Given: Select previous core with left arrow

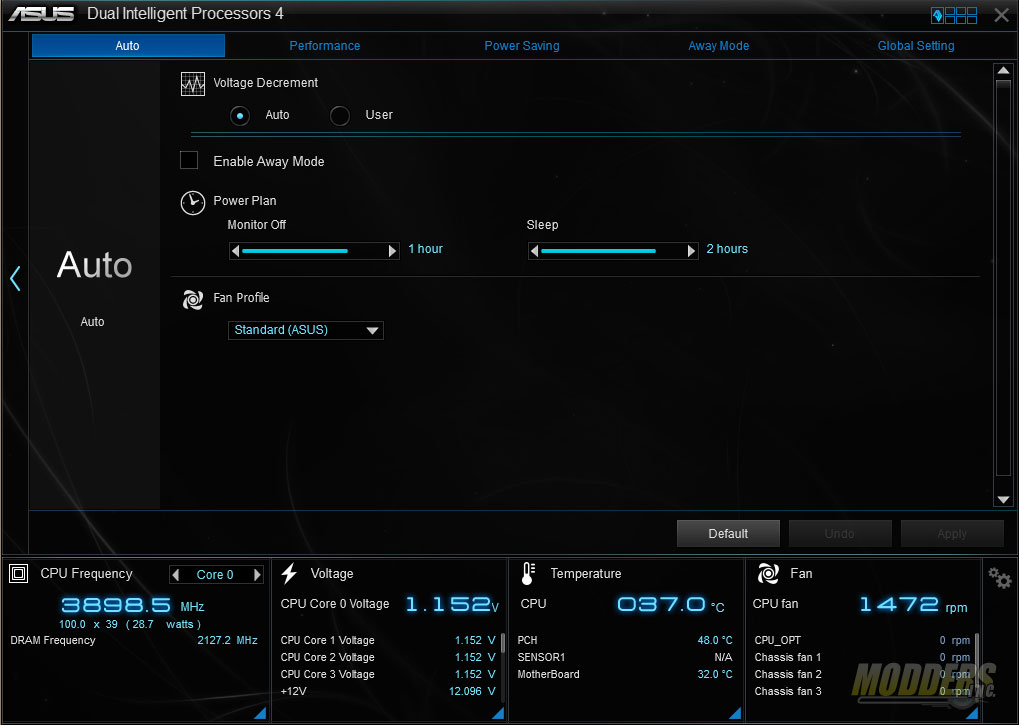Looking at the screenshot, I should [175, 575].
